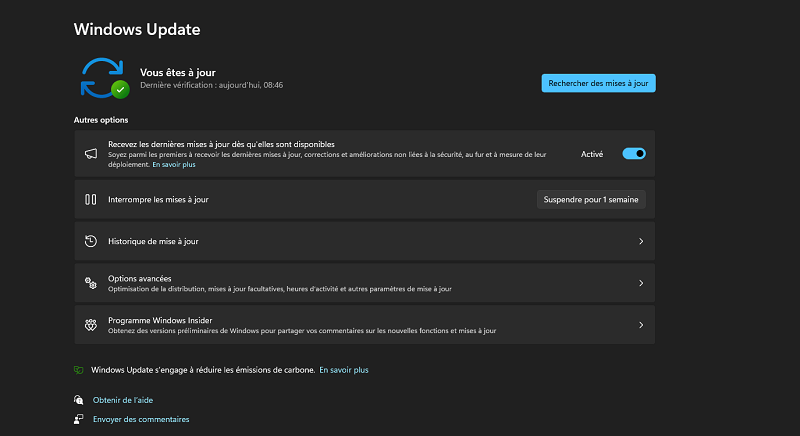The height and width of the screenshot is (436, 800).
Task: Click the clock history icon for Historique
Action: (90, 241)
